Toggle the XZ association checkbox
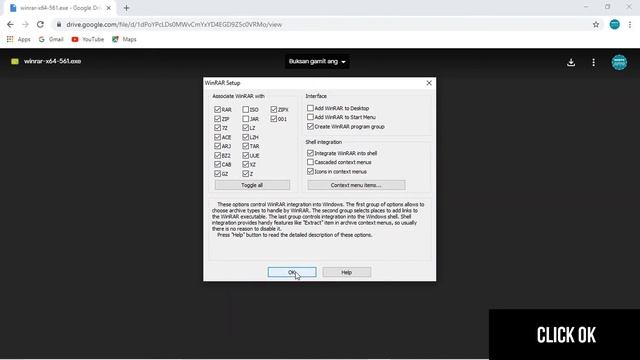The height and width of the screenshot is (360, 640). tap(245, 164)
